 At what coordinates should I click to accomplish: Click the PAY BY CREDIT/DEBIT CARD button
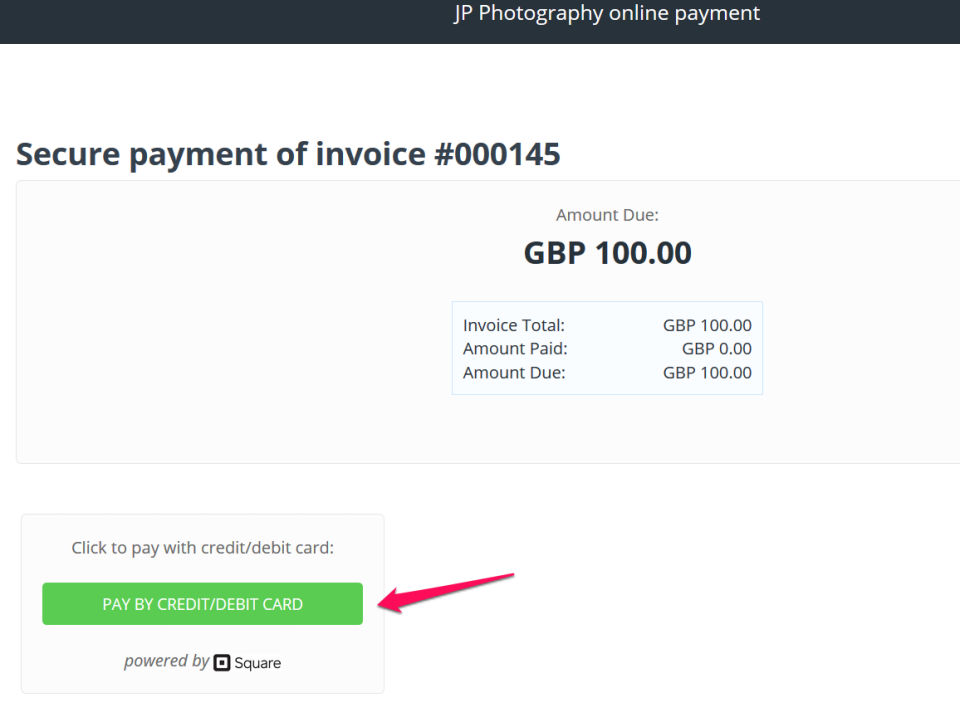tap(202, 604)
